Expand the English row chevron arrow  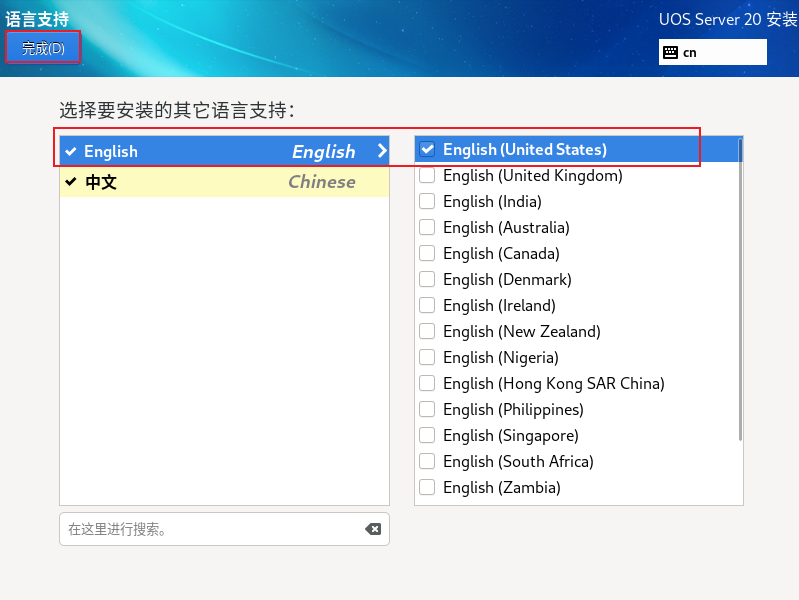tap(381, 151)
